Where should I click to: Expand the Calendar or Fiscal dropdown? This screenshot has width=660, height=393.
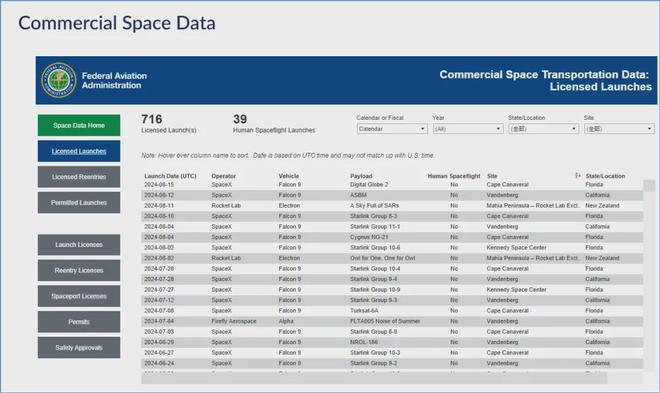point(392,129)
